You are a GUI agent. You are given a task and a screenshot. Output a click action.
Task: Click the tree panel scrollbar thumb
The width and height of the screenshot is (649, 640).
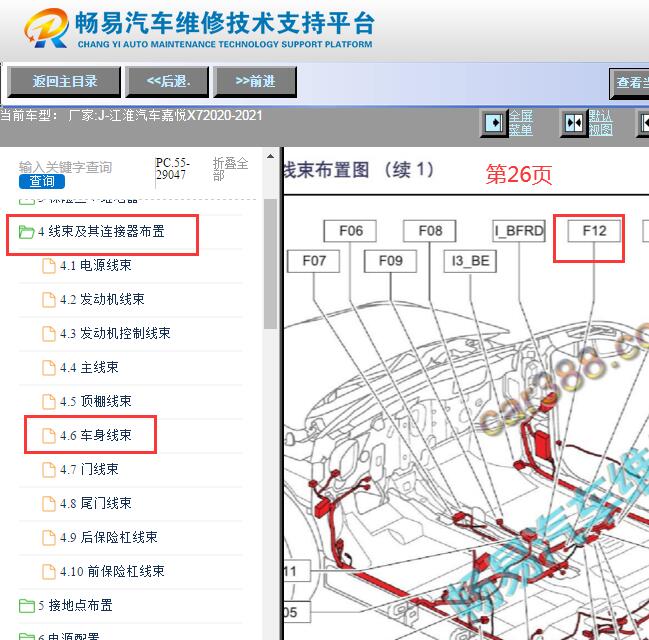(x=270, y=264)
